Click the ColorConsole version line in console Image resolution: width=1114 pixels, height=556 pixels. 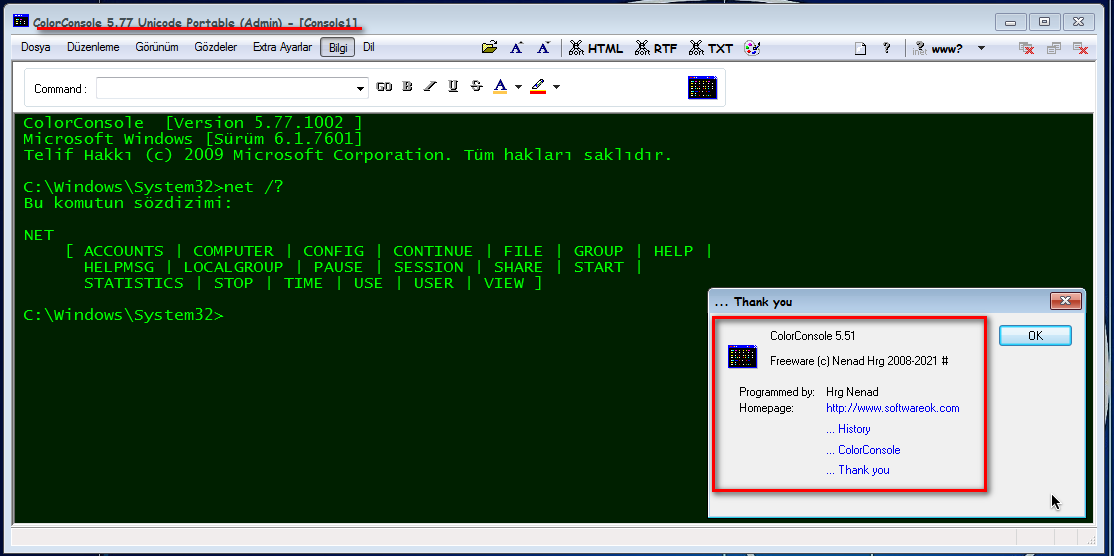(193, 123)
